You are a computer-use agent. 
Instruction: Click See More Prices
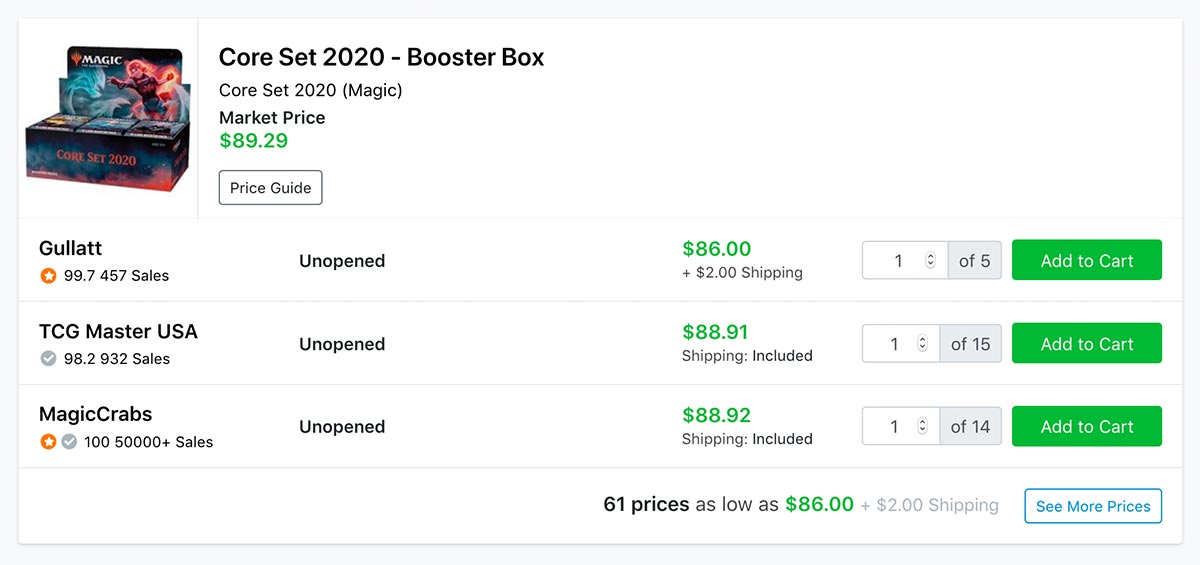[x=1093, y=506]
